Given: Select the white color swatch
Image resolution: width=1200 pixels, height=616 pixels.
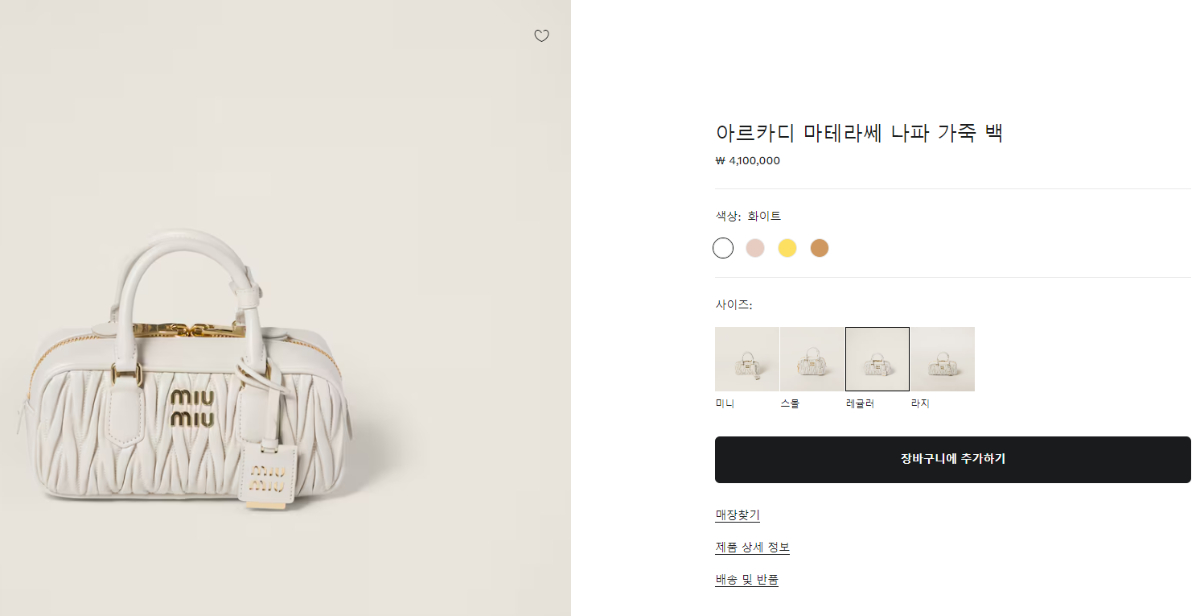Looking at the screenshot, I should tap(723, 248).
